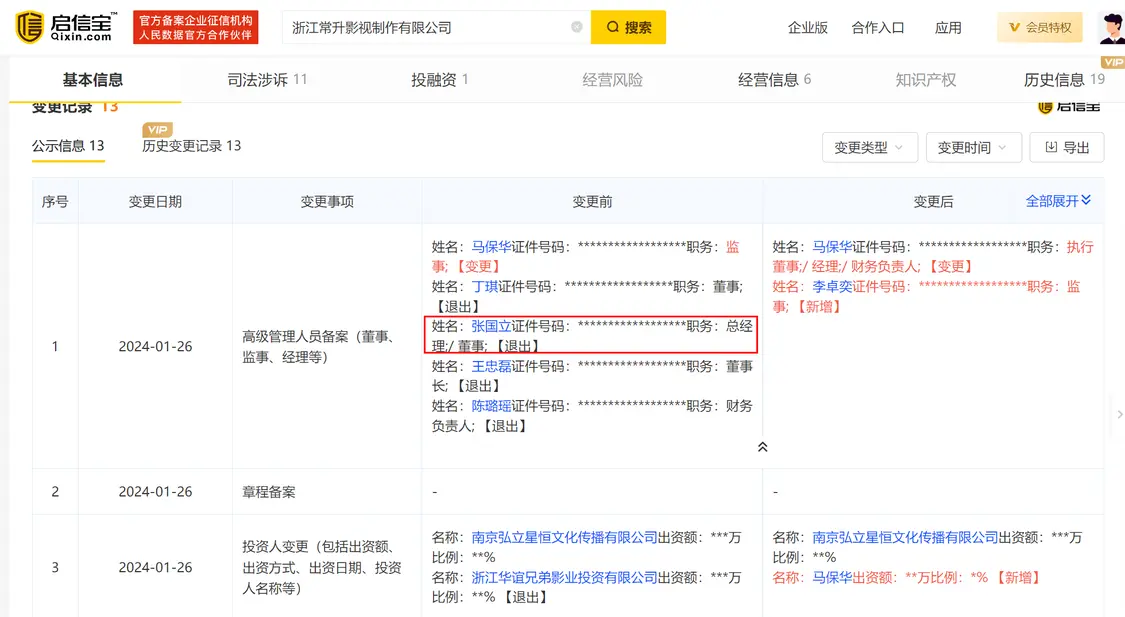This screenshot has height=617, width=1125.
Task: Open the business information tab
Action: 774,80
